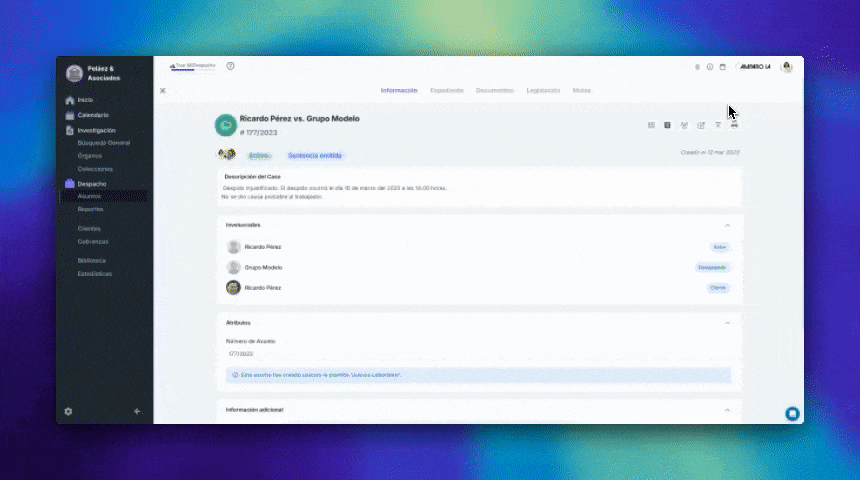
Task: Select Clientes in the sidebar
Action: [x=89, y=228]
